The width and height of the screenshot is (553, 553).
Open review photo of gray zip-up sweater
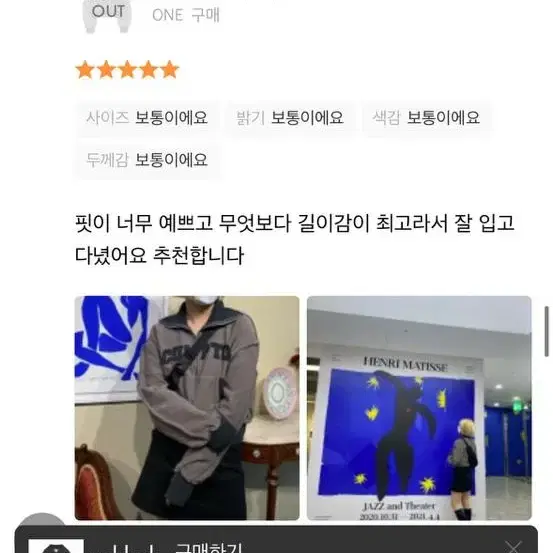coord(187,408)
